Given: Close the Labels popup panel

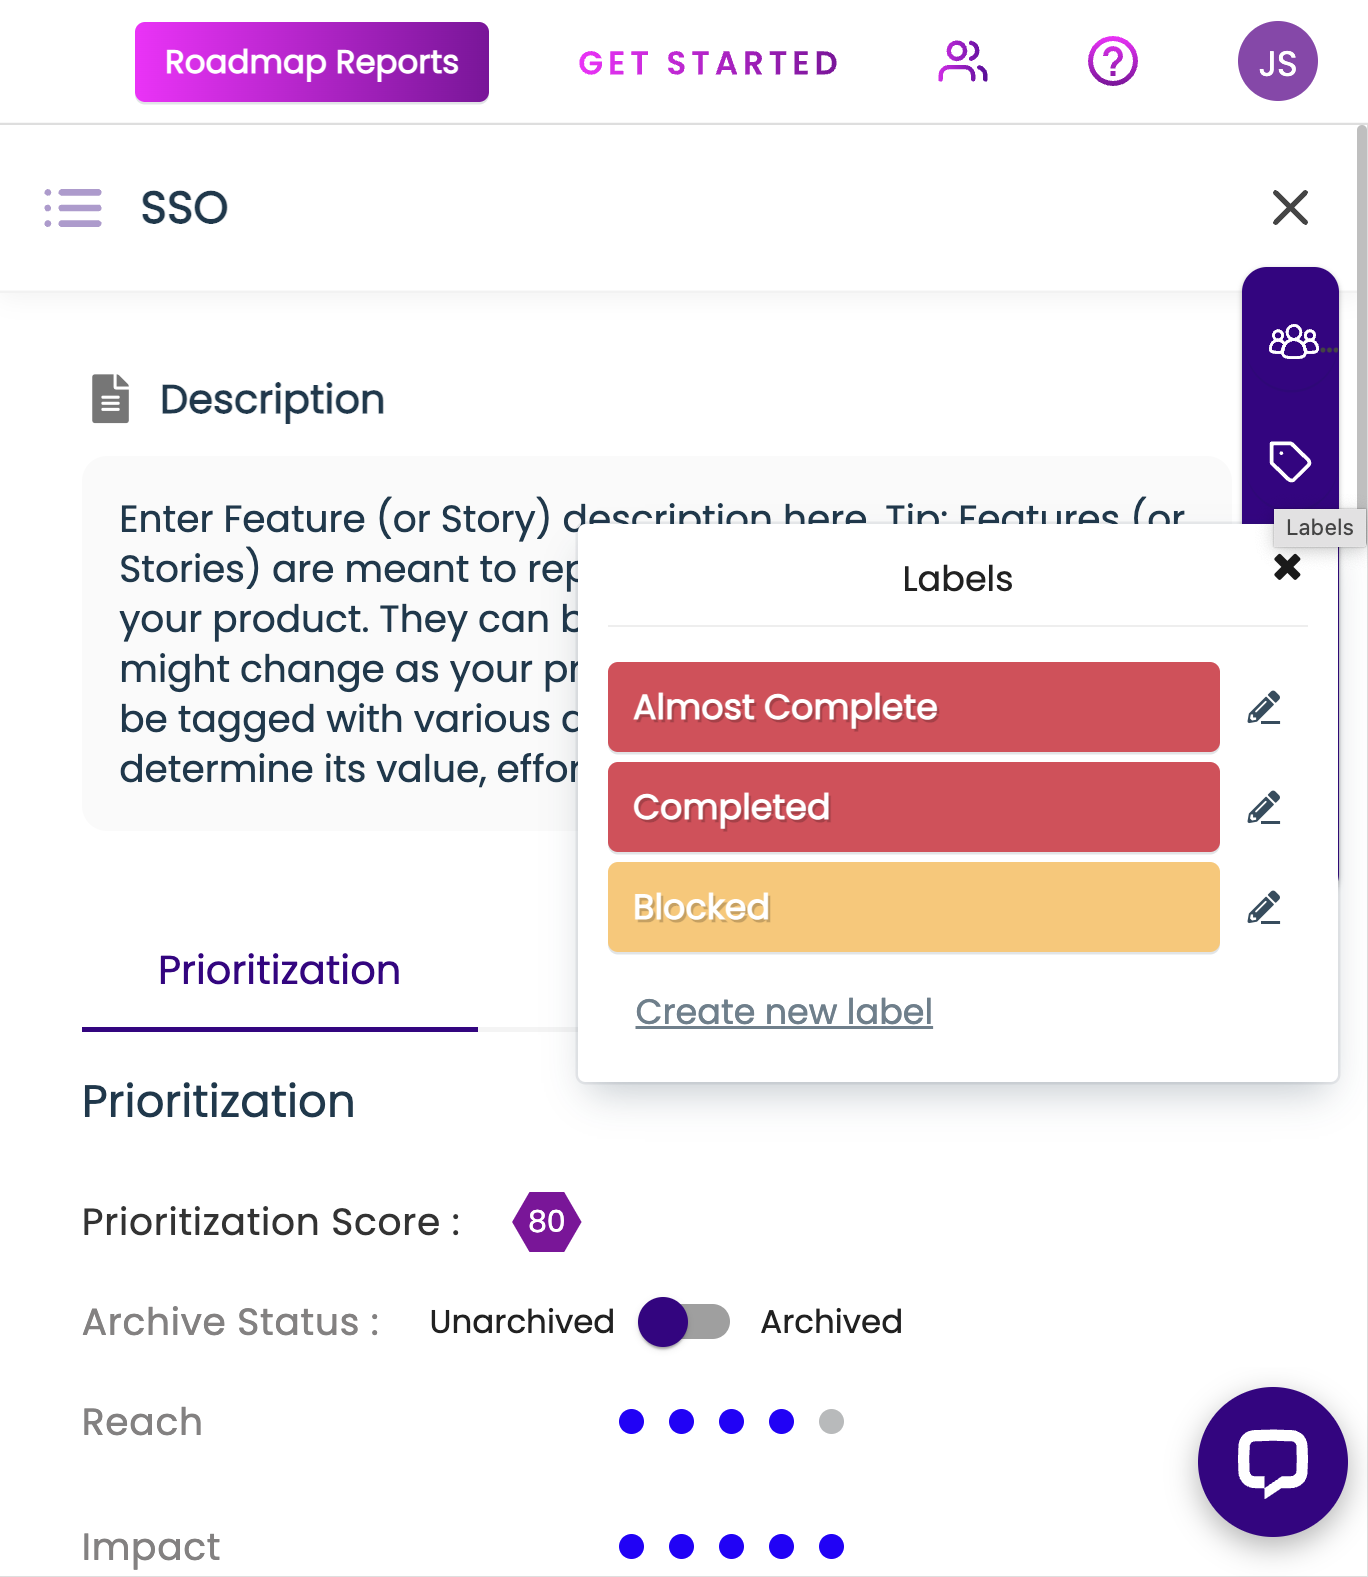Looking at the screenshot, I should click(1287, 568).
